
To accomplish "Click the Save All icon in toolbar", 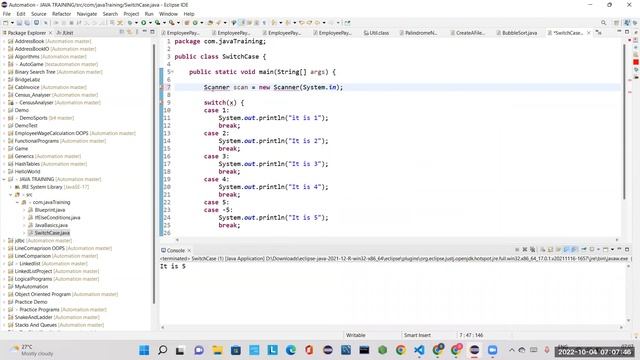I will point(27,22).
